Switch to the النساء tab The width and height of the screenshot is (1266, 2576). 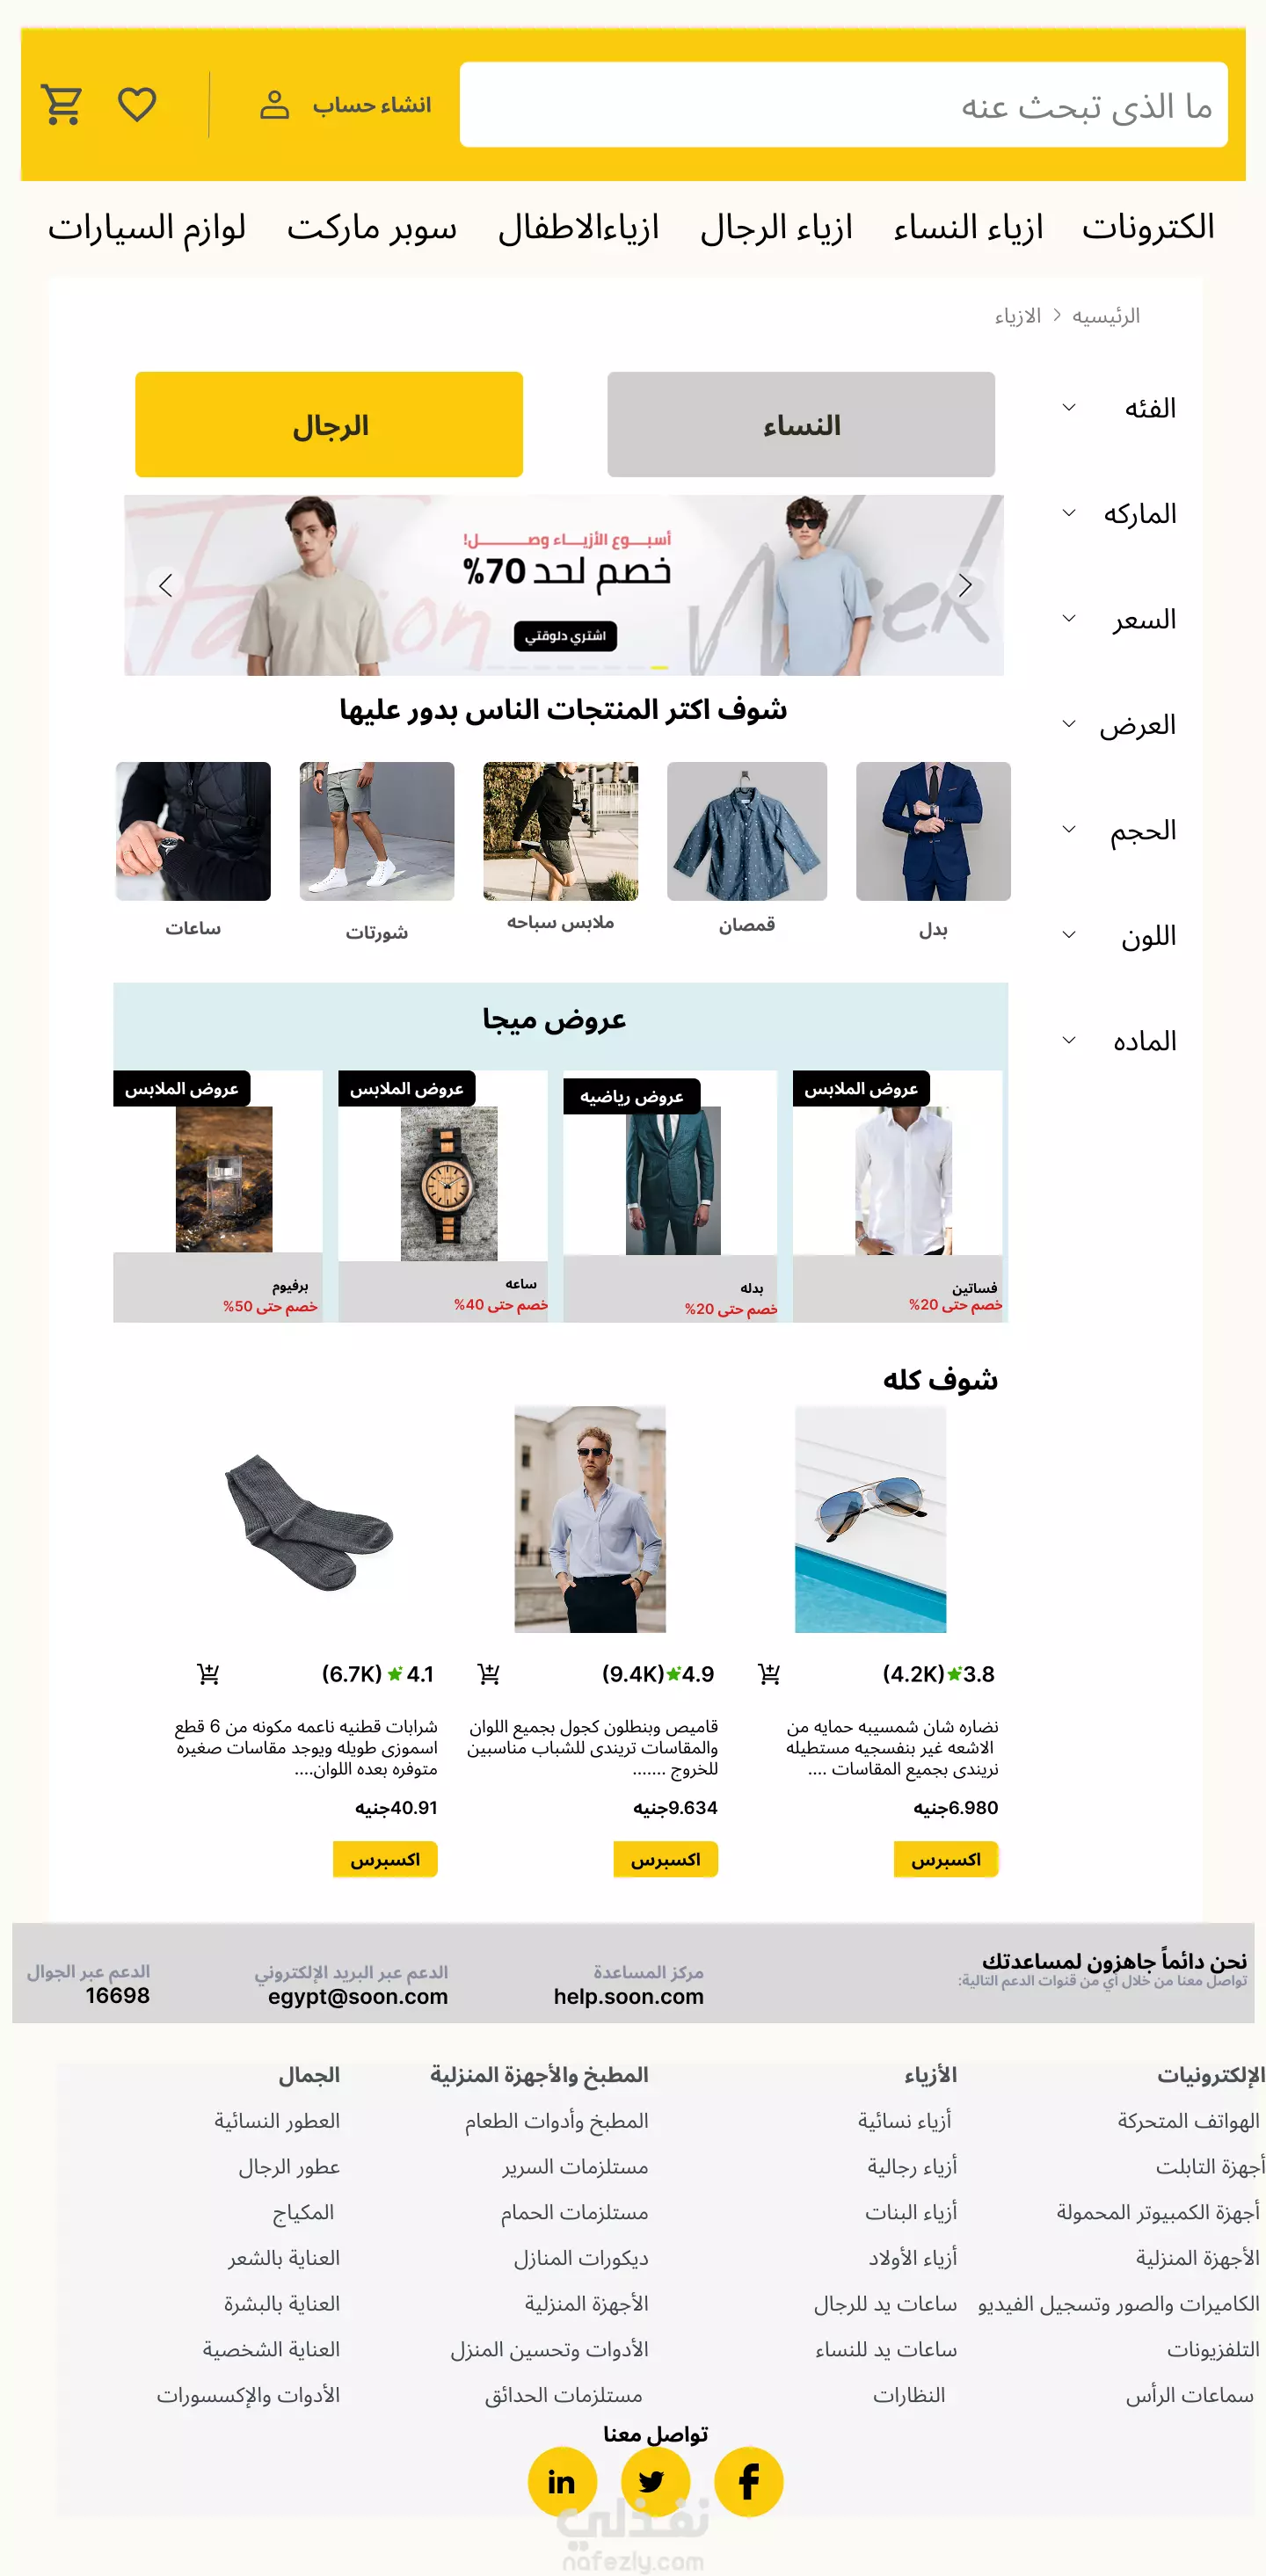click(801, 424)
